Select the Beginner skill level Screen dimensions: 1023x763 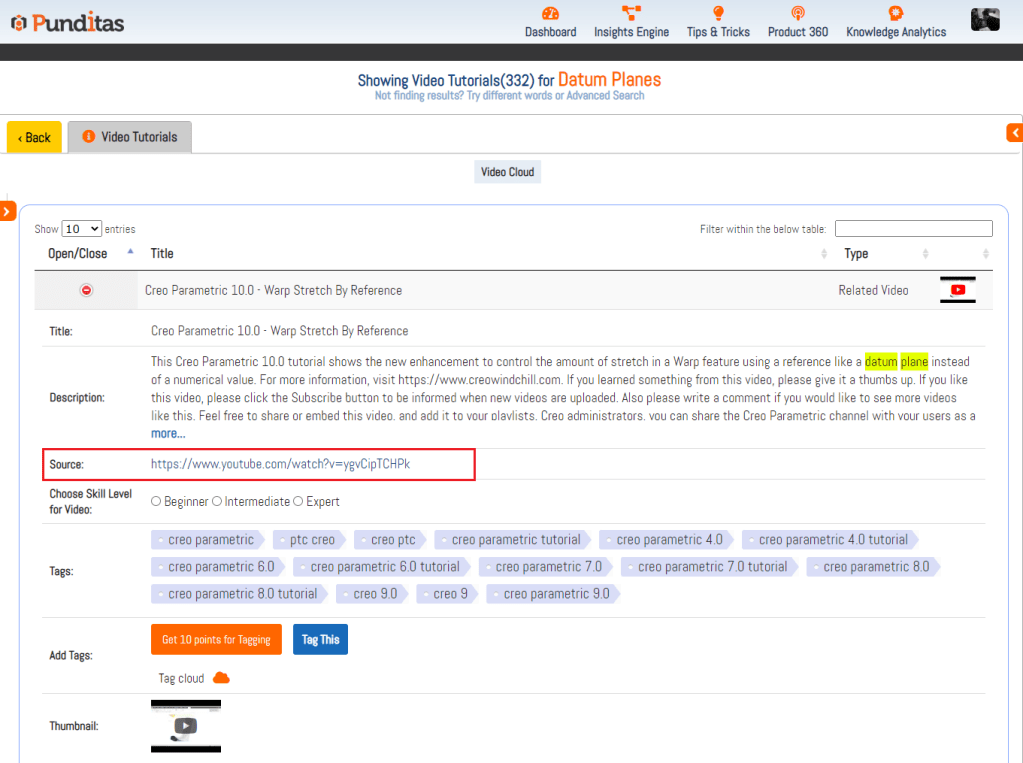tap(157, 501)
